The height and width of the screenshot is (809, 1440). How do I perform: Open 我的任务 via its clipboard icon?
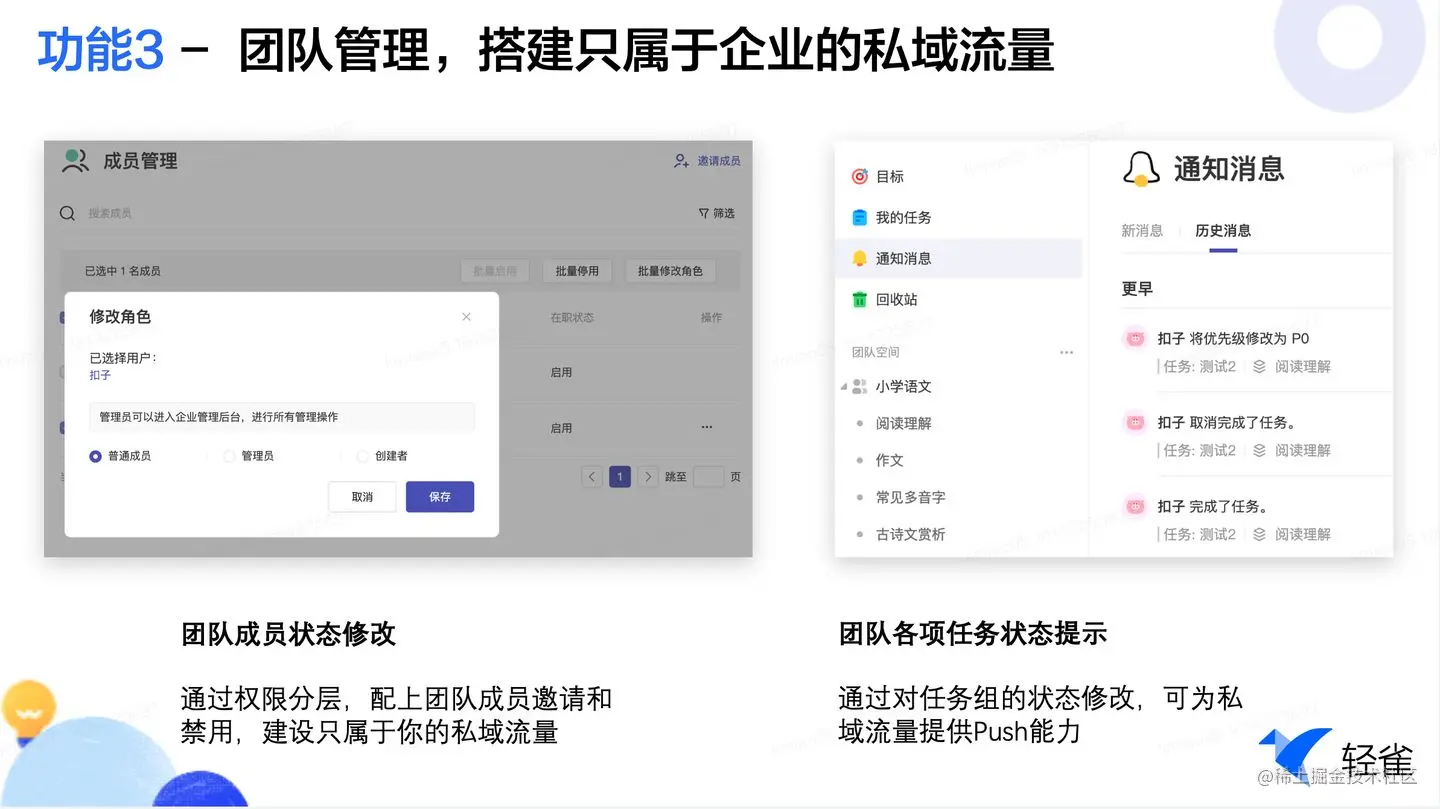(861, 217)
